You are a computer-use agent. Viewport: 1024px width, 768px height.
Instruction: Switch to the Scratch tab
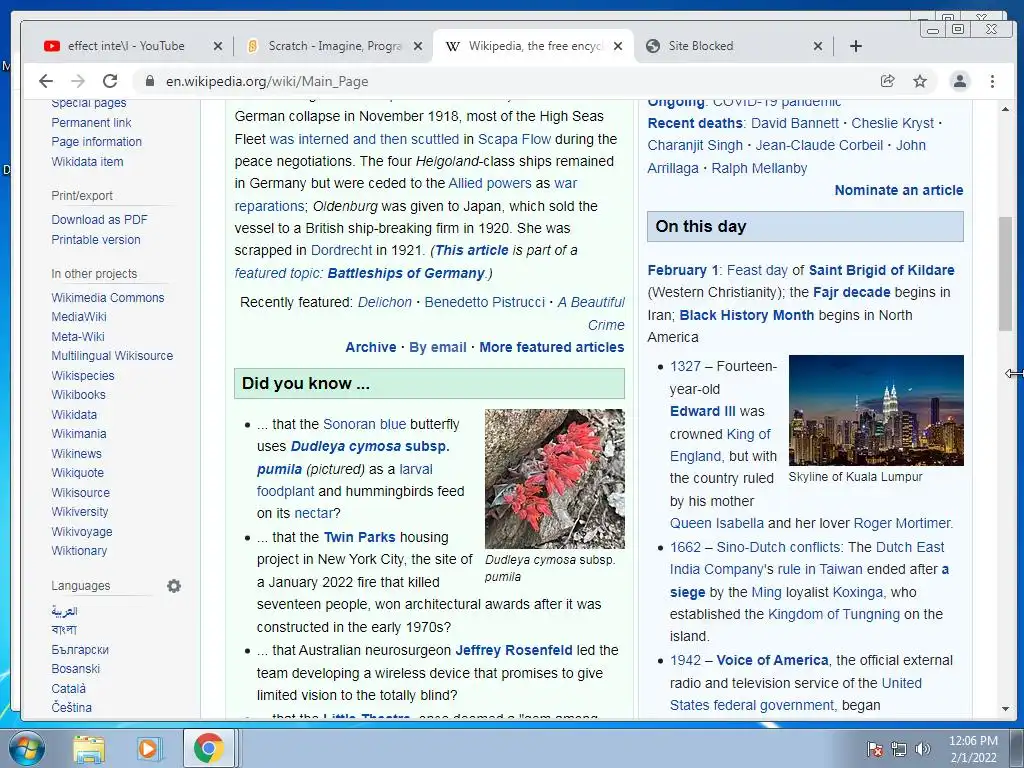(x=333, y=46)
